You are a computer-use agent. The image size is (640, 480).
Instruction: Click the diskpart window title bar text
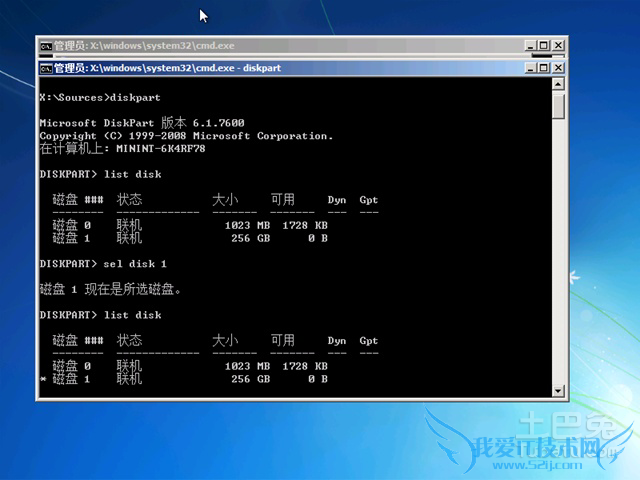click(167, 68)
